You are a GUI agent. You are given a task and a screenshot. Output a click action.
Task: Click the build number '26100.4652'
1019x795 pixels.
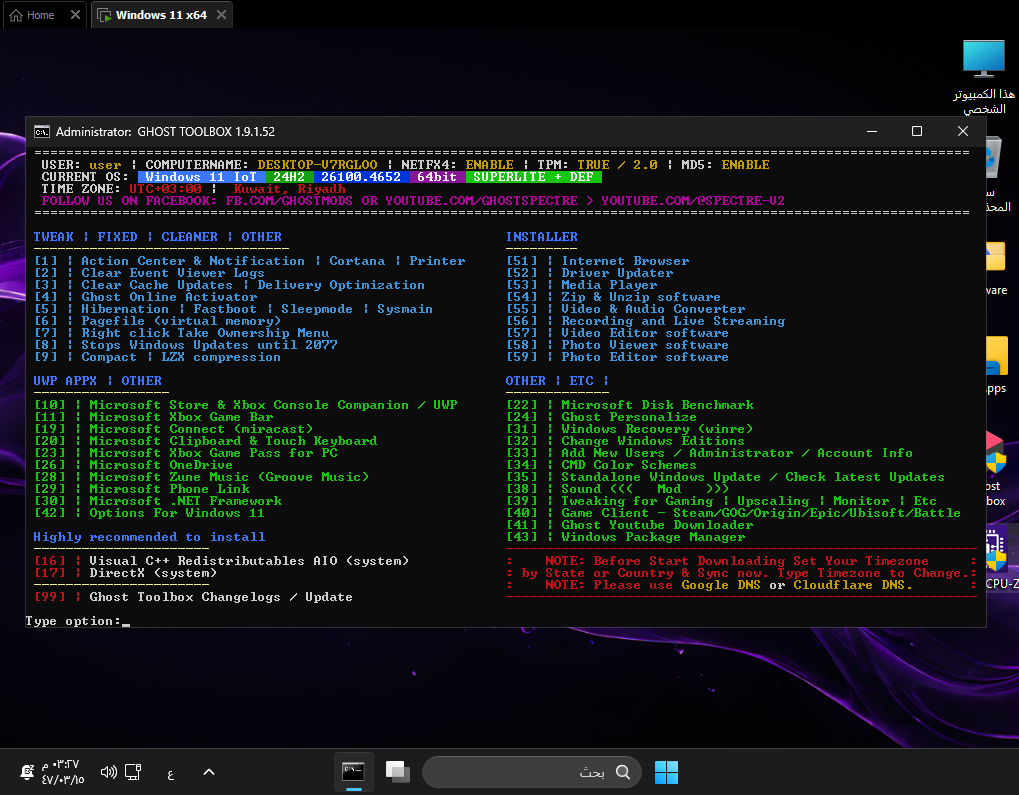361,177
